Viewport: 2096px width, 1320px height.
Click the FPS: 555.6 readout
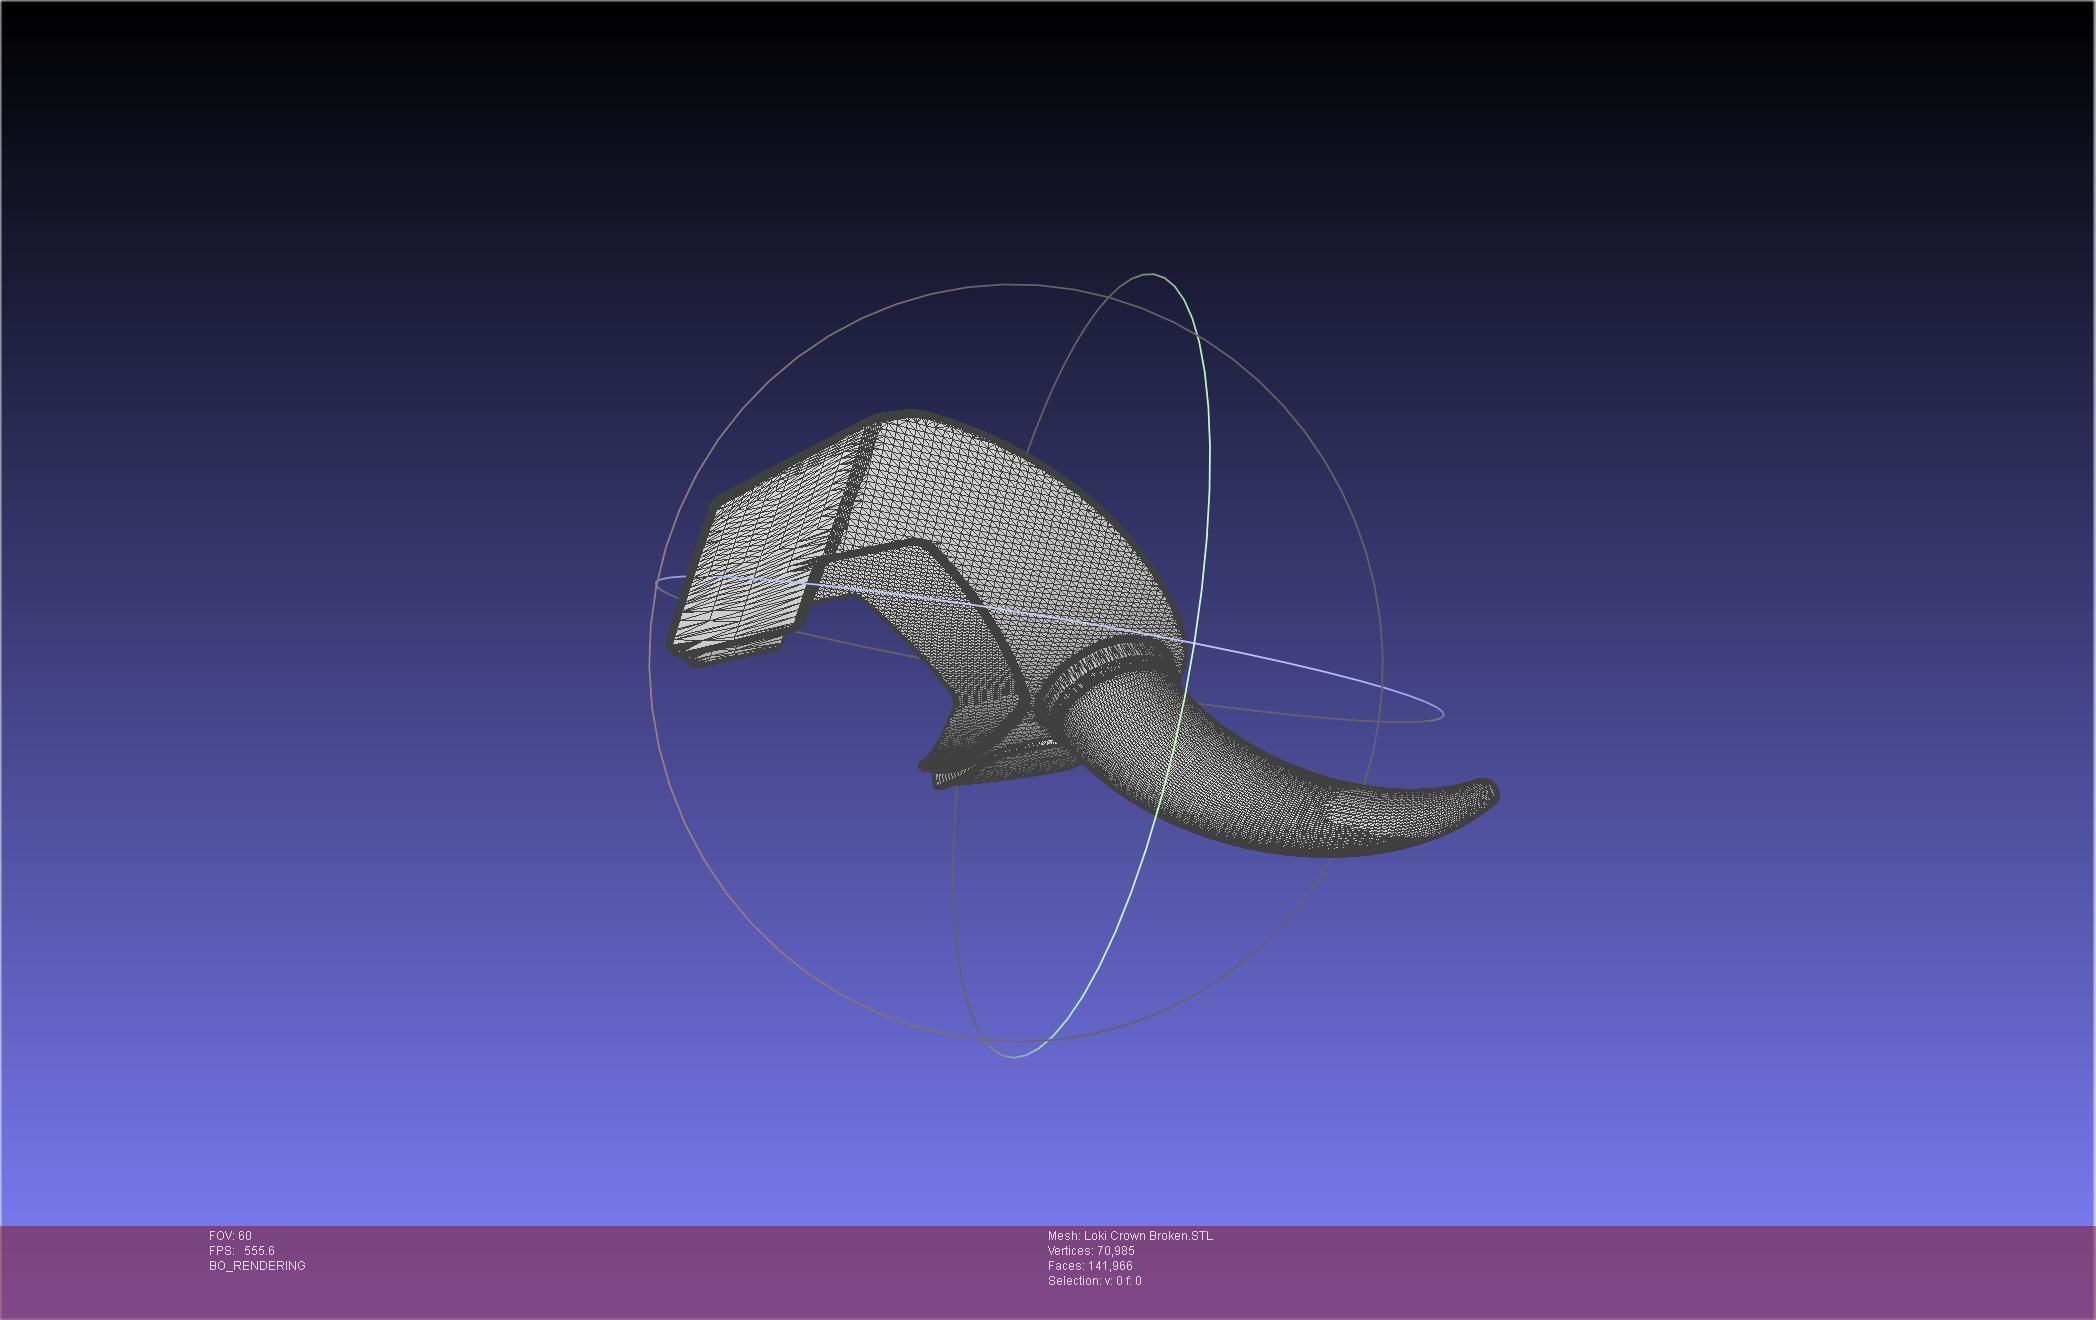(x=242, y=1251)
